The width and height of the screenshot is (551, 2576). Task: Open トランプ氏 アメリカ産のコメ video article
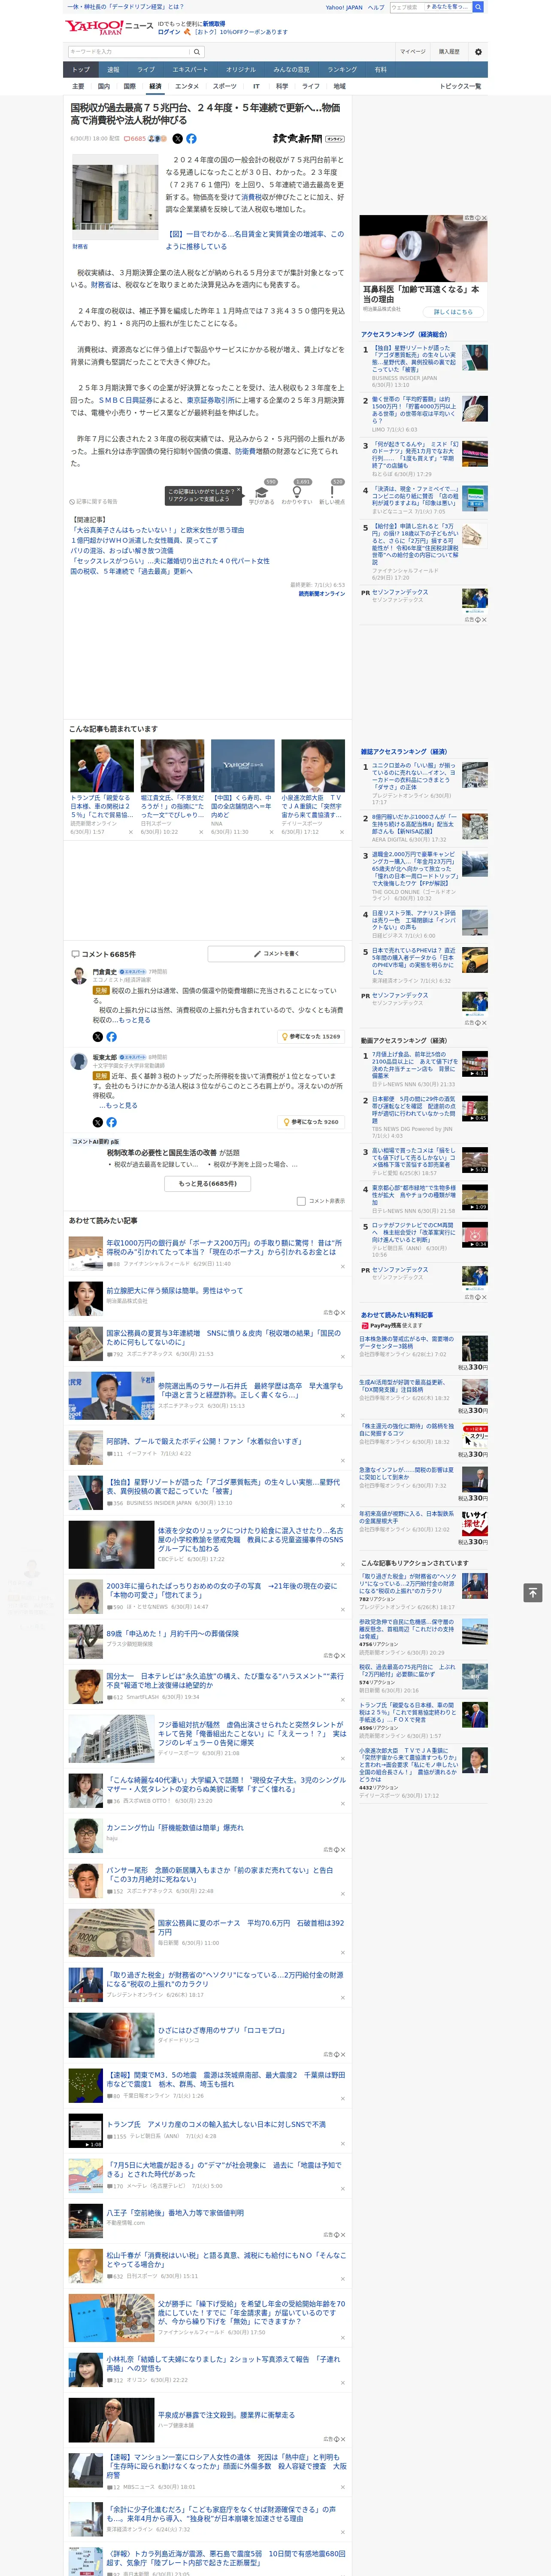click(216, 2123)
